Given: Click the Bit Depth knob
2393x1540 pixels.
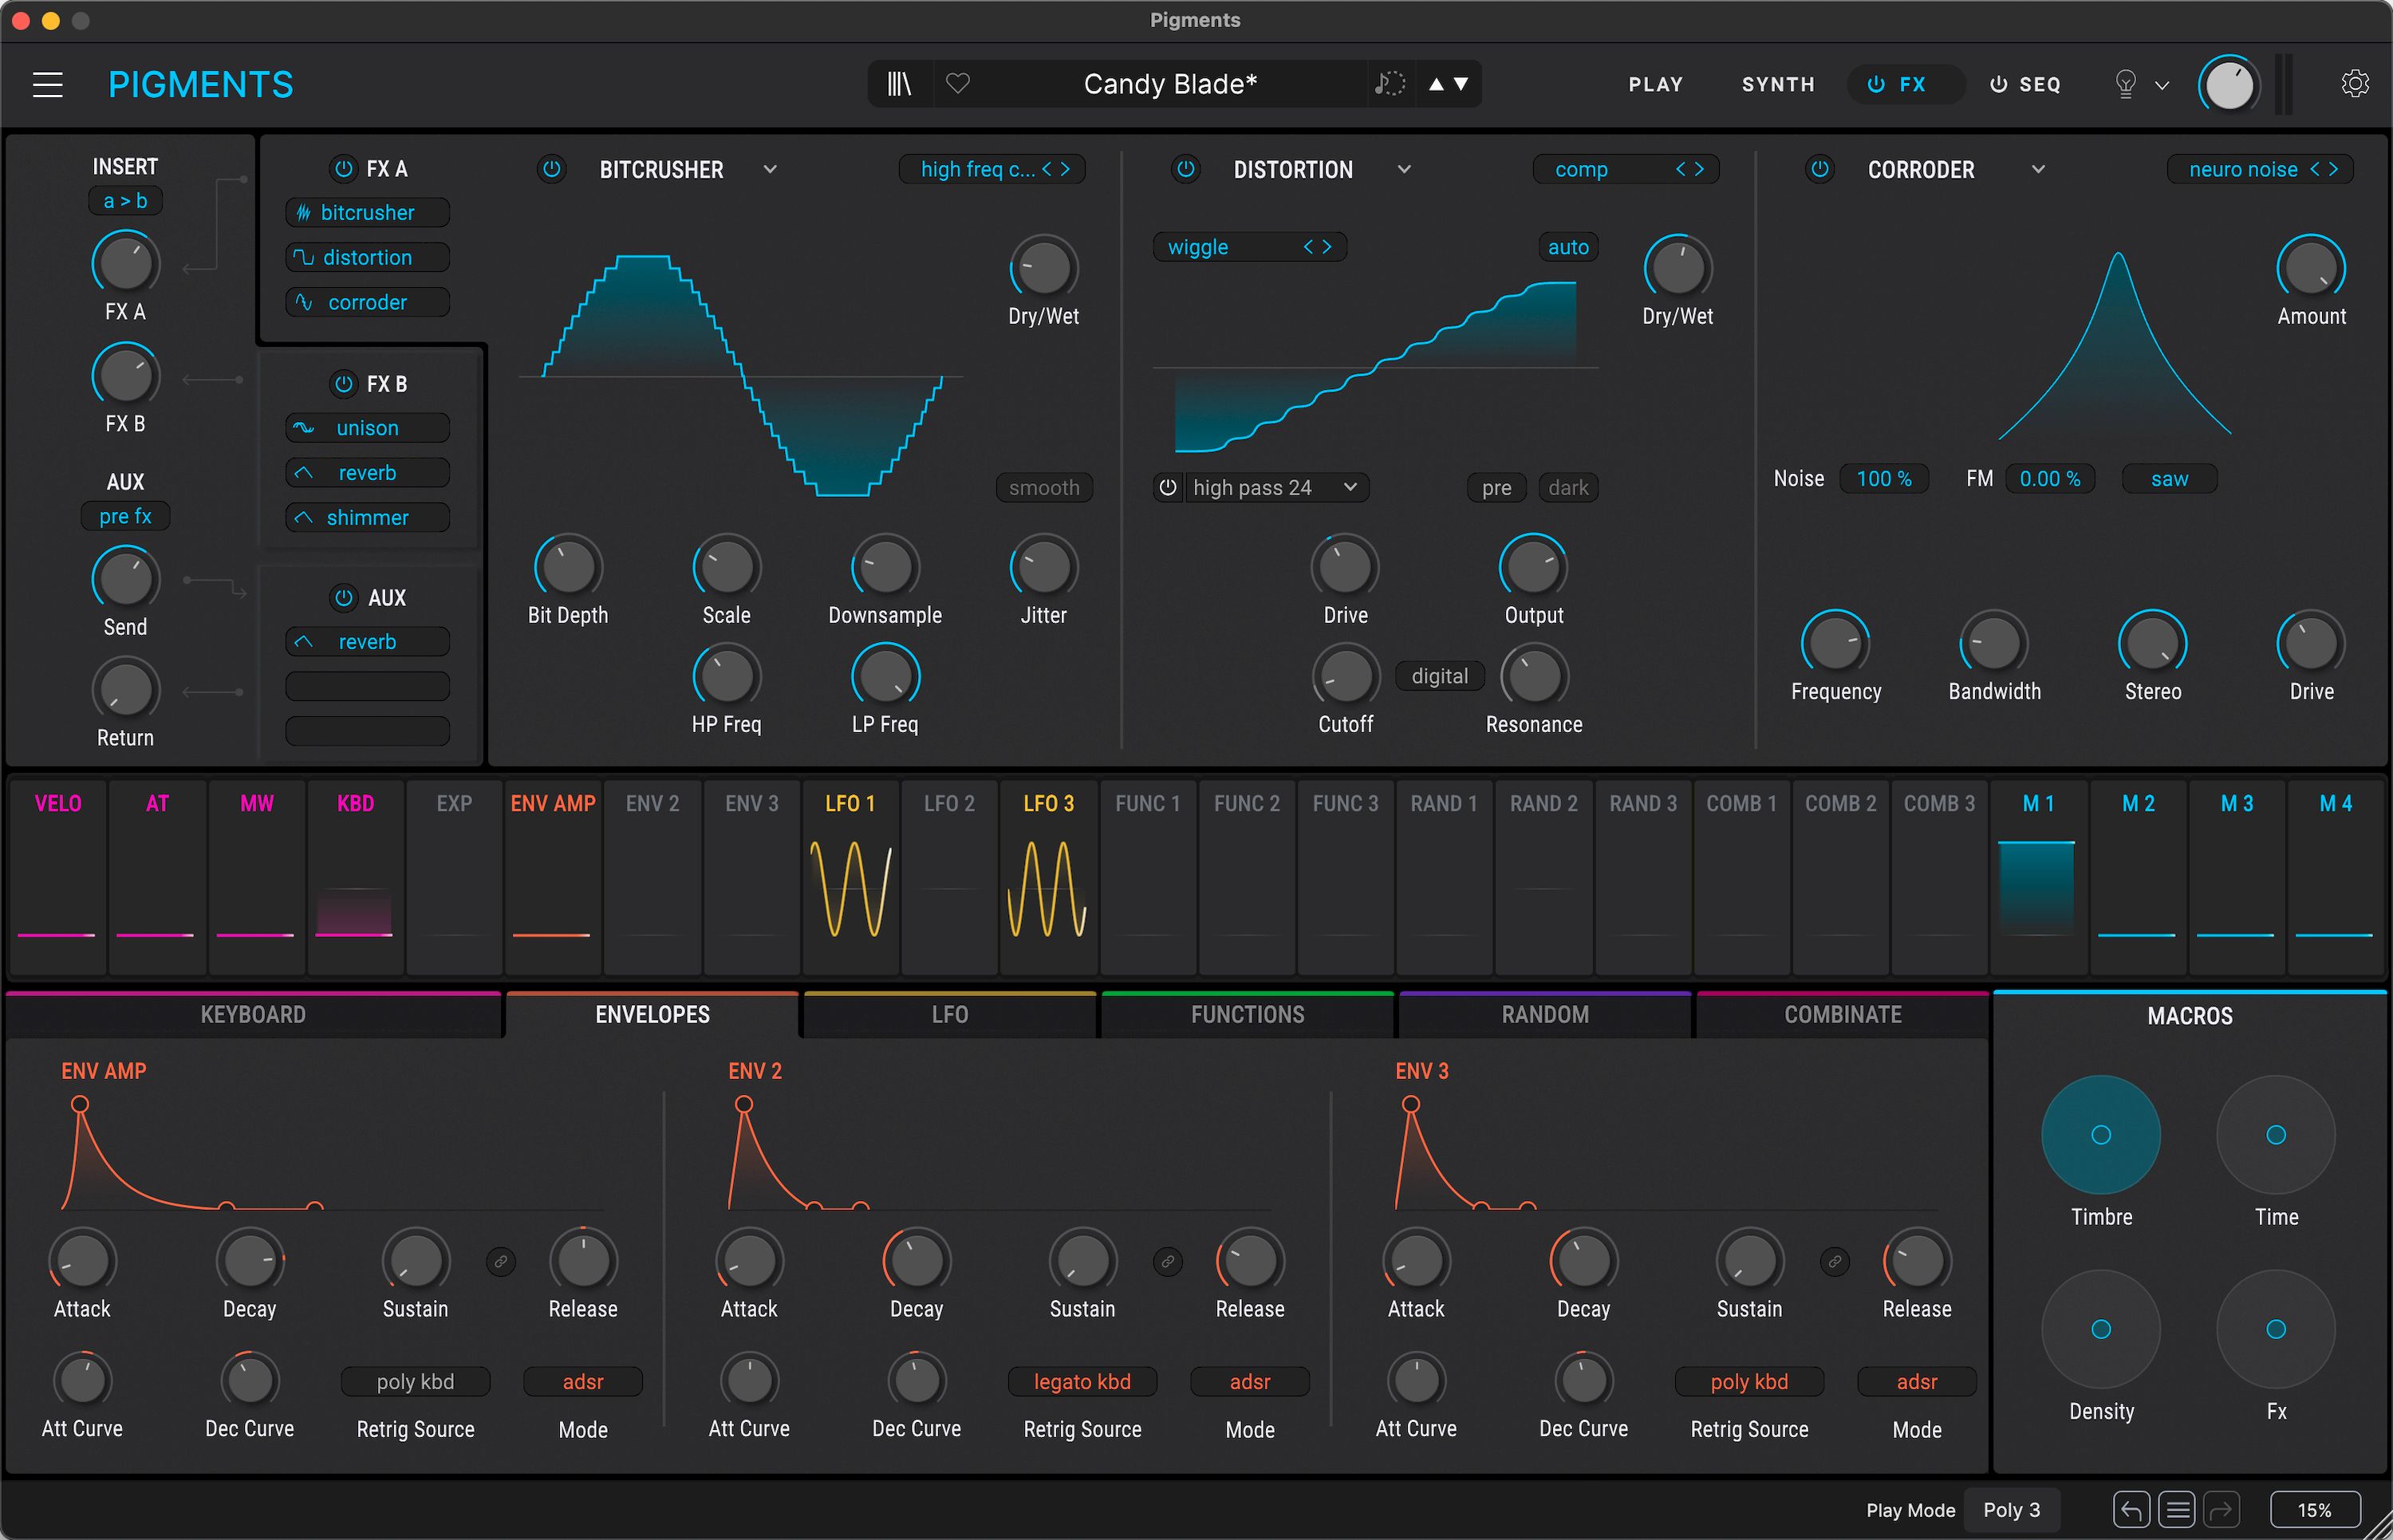Looking at the screenshot, I should click(x=568, y=567).
